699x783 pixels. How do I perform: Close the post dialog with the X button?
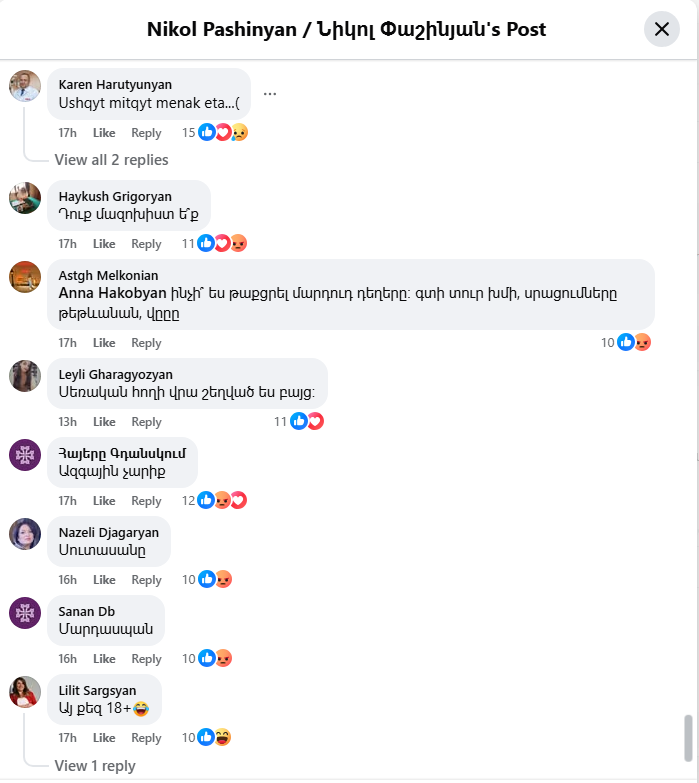click(661, 29)
